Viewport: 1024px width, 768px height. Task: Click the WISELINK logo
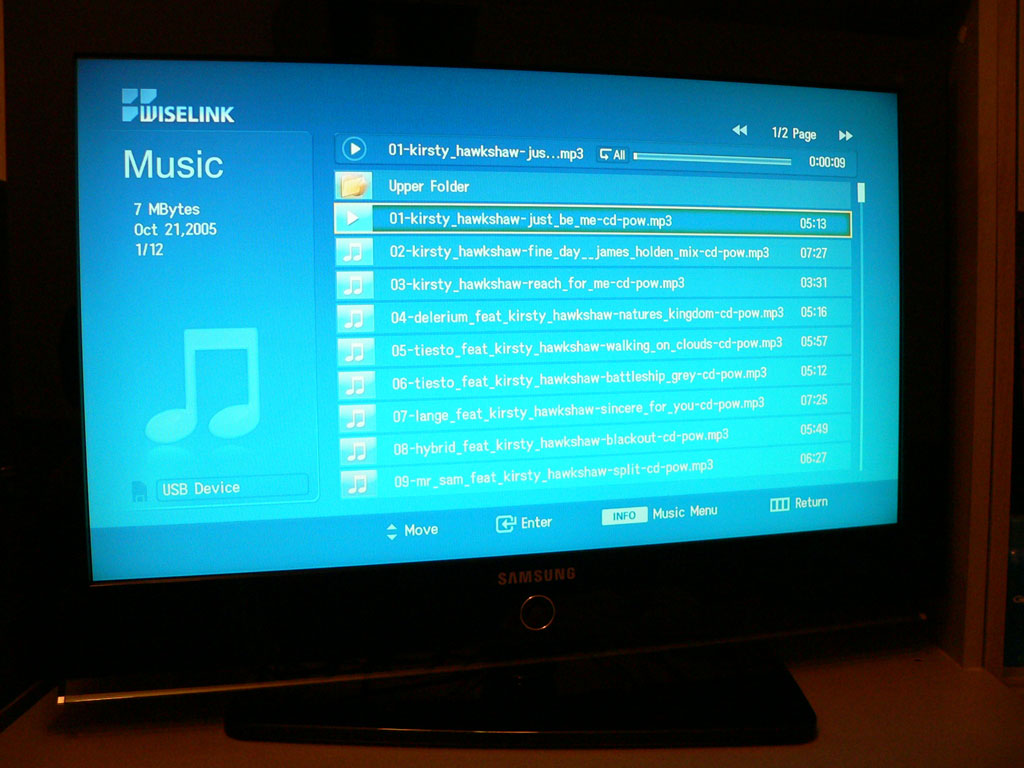(x=178, y=106)
